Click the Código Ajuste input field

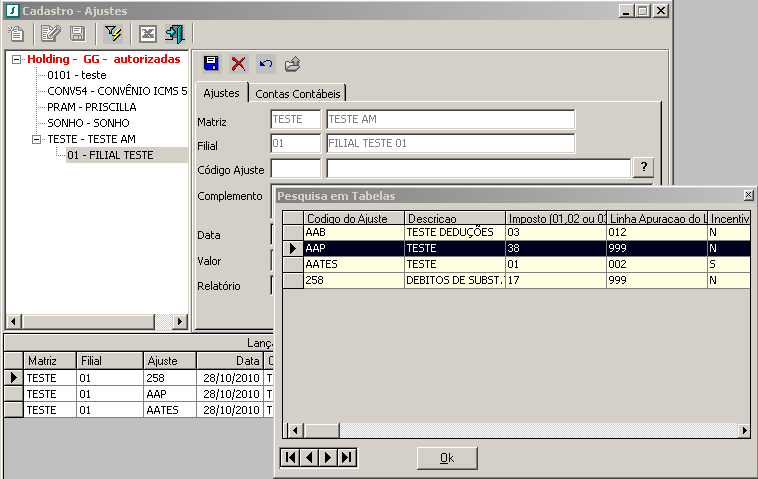[295, 167]
